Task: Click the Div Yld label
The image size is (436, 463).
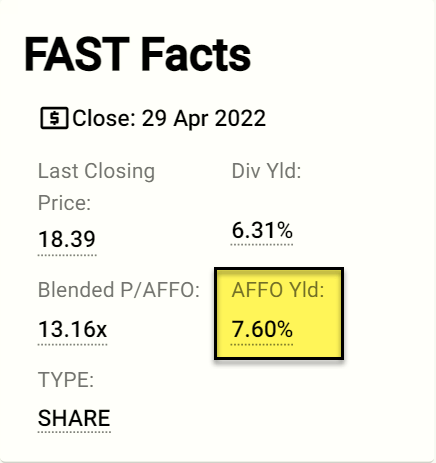Action: [266, 171]
